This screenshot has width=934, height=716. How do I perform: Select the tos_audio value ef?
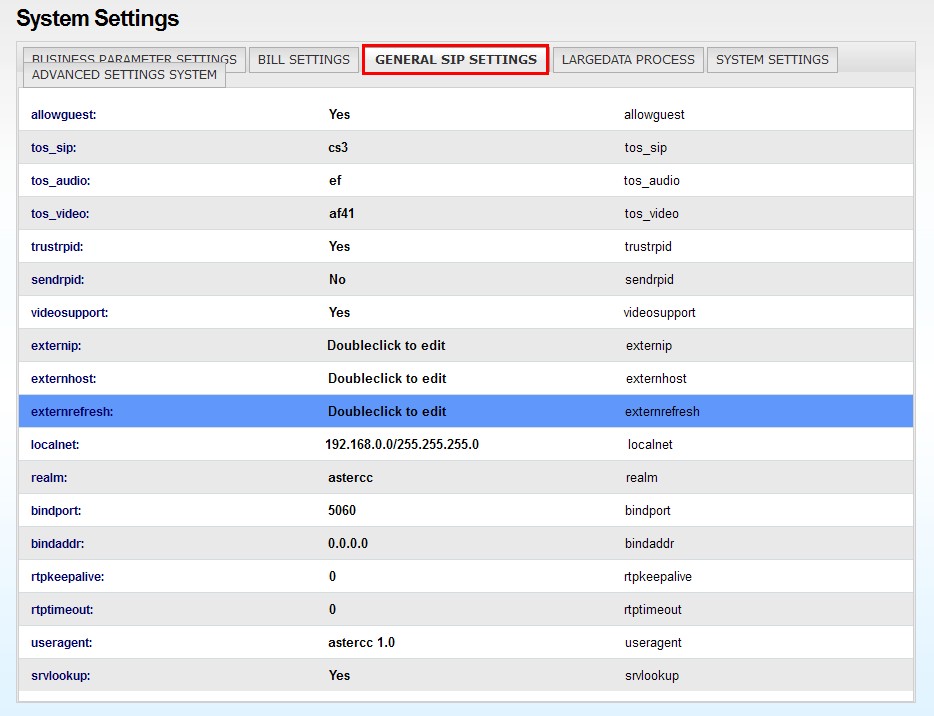(x=335, y=180)
